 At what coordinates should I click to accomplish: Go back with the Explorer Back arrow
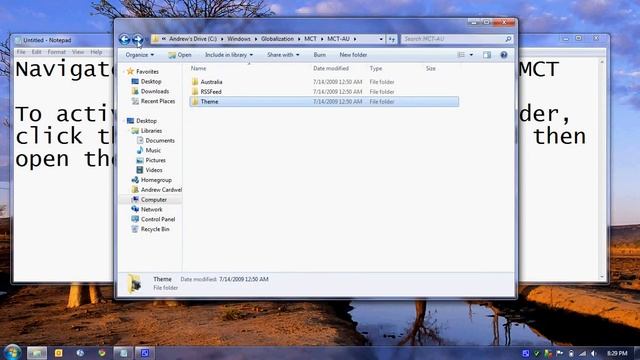[124, 39]
